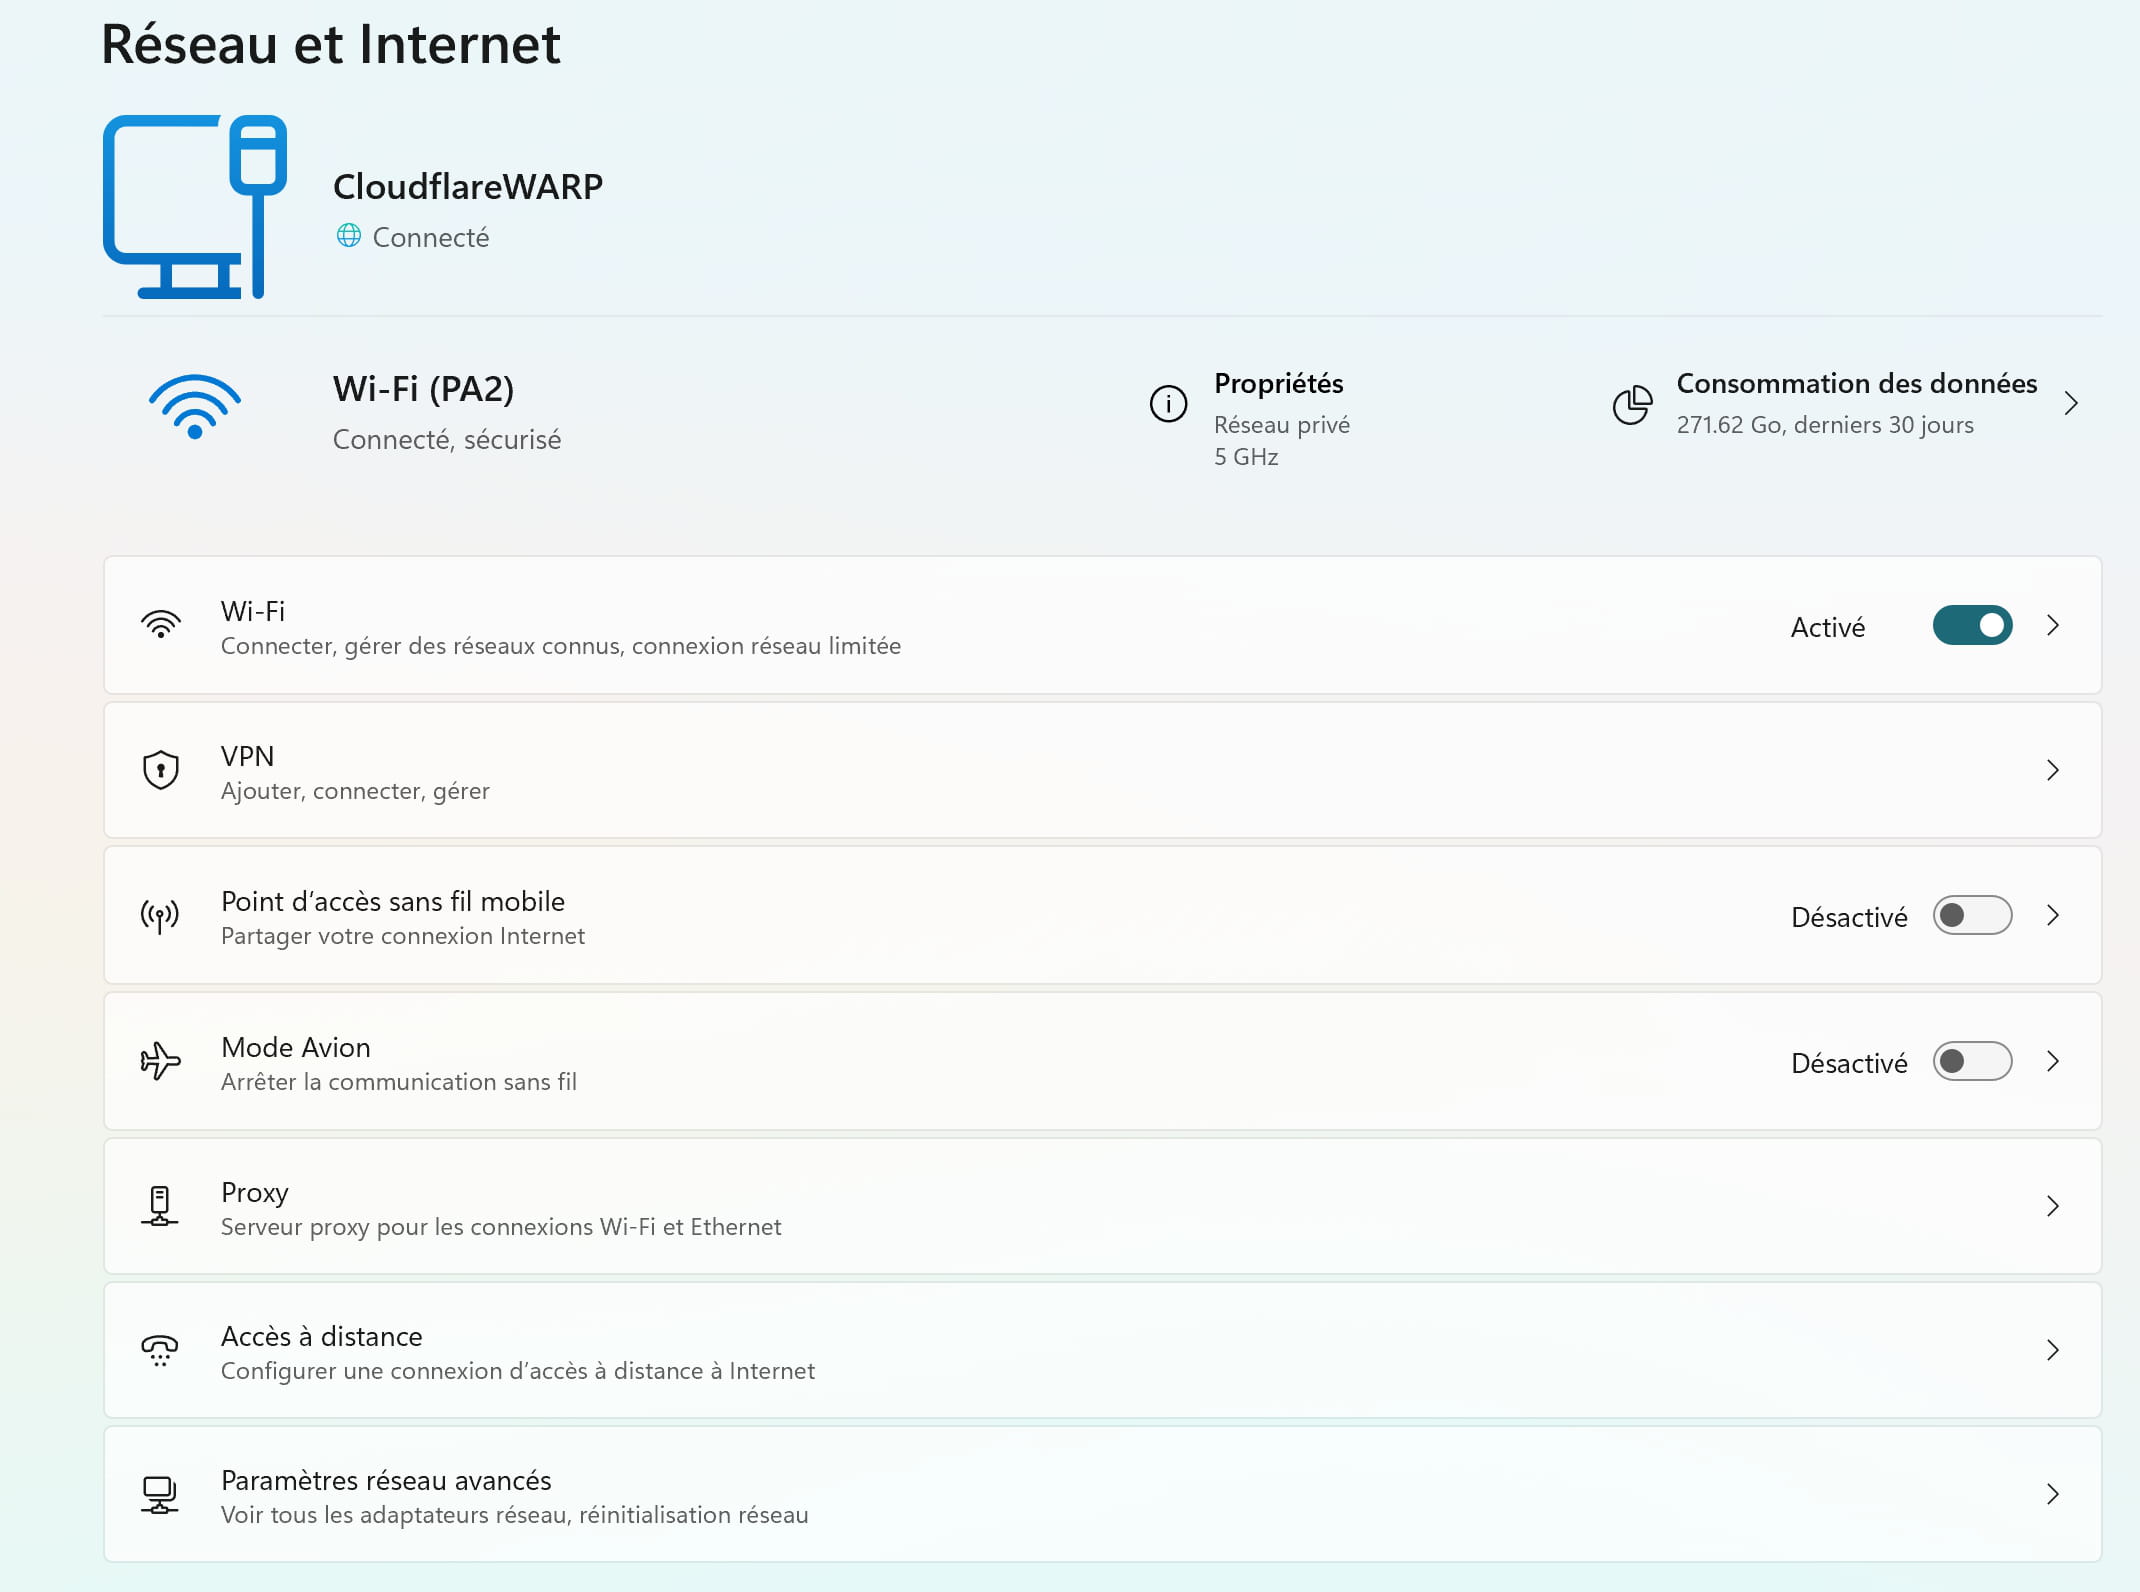The width and height of the screenshot is (2140, 1592).
Task: Click the VPN shield icon
Action: coord(160,770)
